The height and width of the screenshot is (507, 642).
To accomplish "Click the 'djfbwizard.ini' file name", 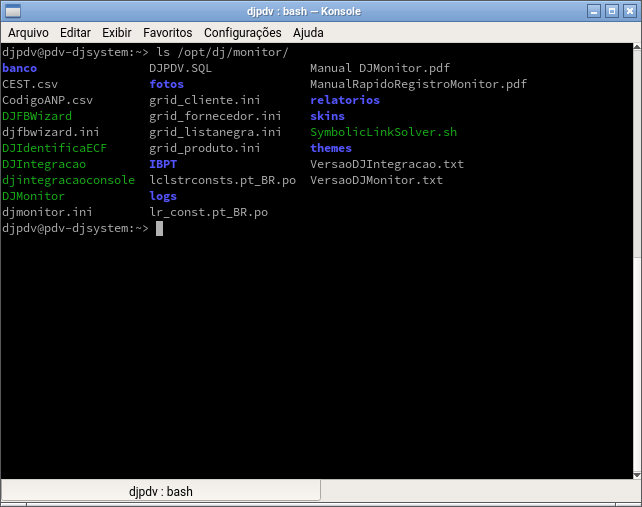I will 51,132.
